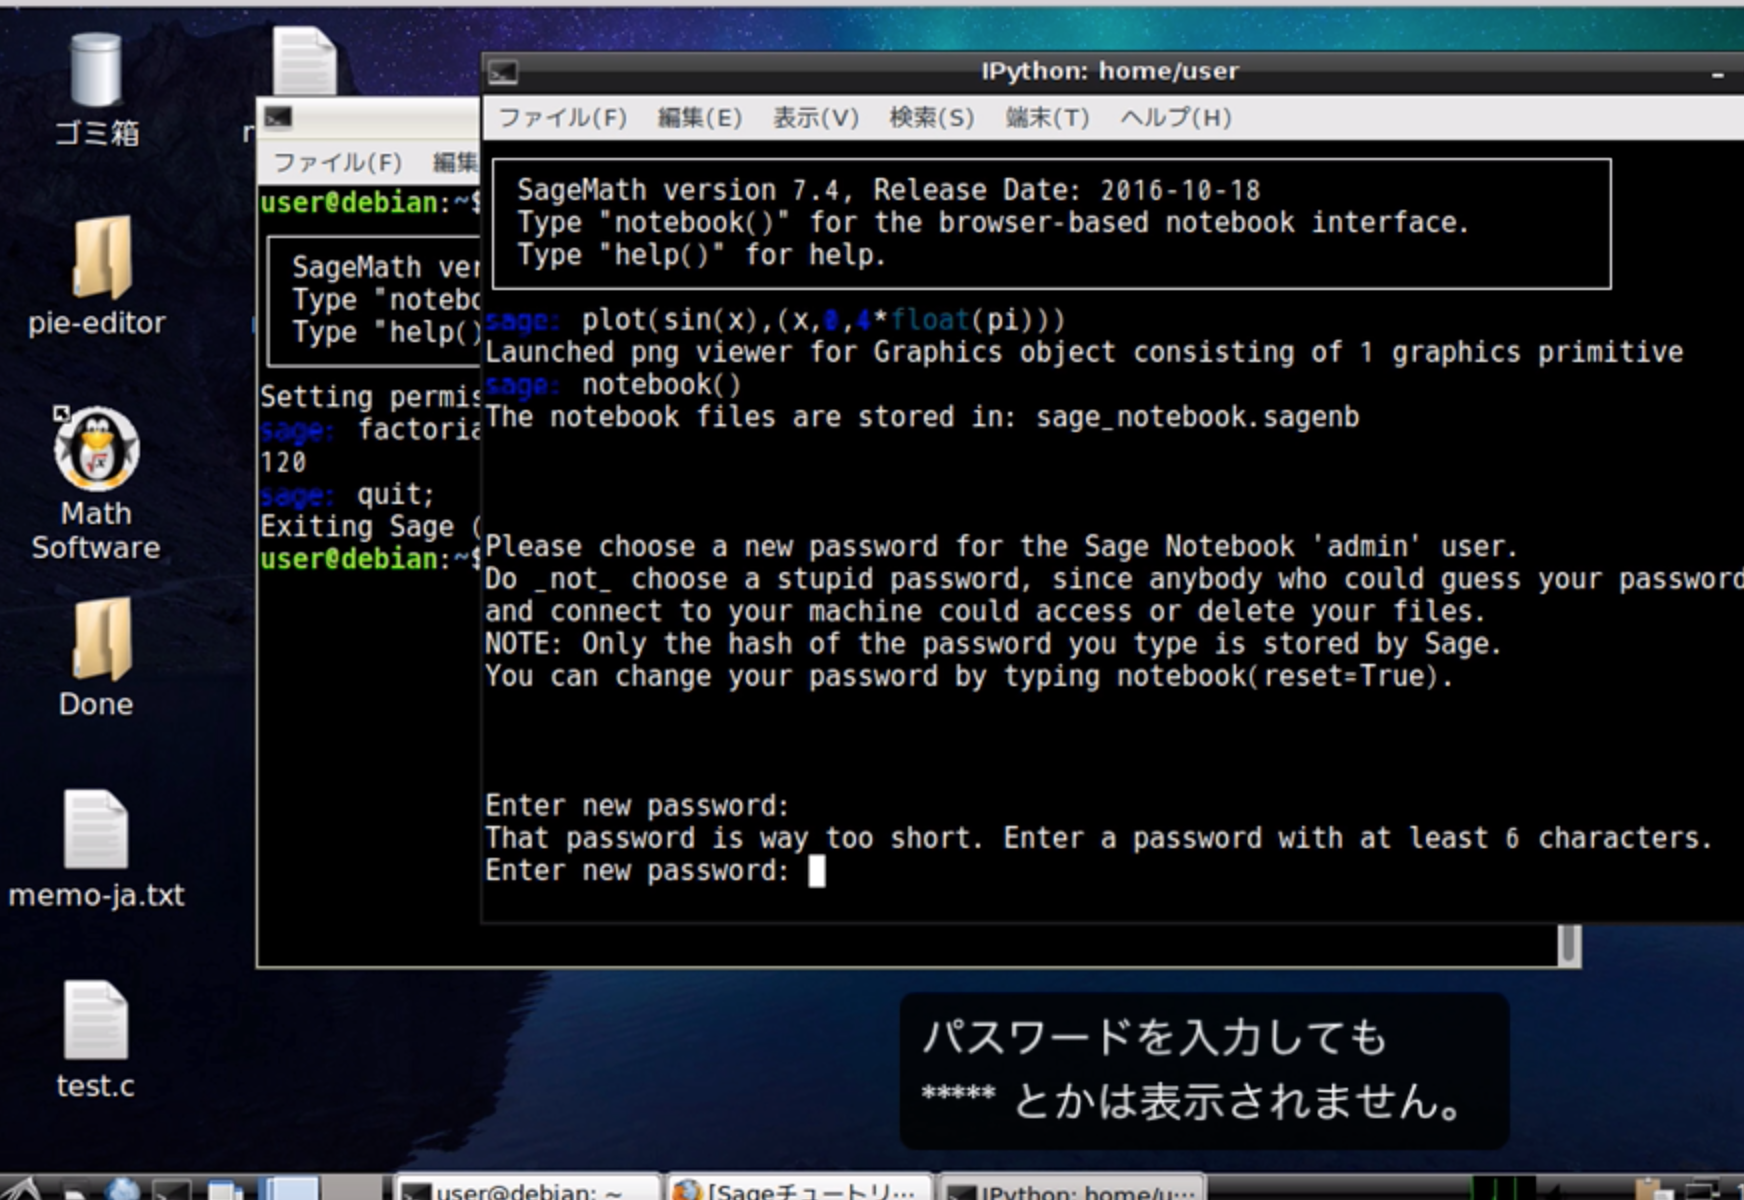Click the 'plot(sin(x),(x,0,4*float(pi)))' command text

point(824,320)
